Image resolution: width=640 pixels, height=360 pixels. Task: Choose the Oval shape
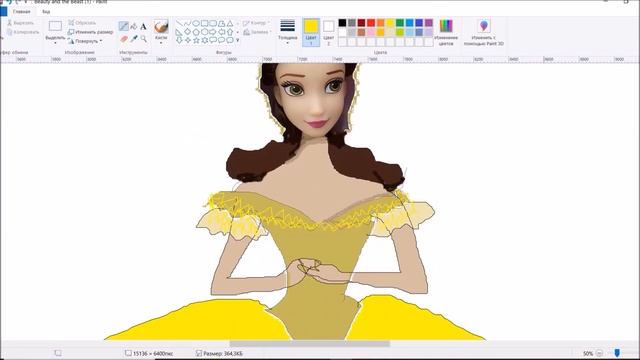pos(196,23)
